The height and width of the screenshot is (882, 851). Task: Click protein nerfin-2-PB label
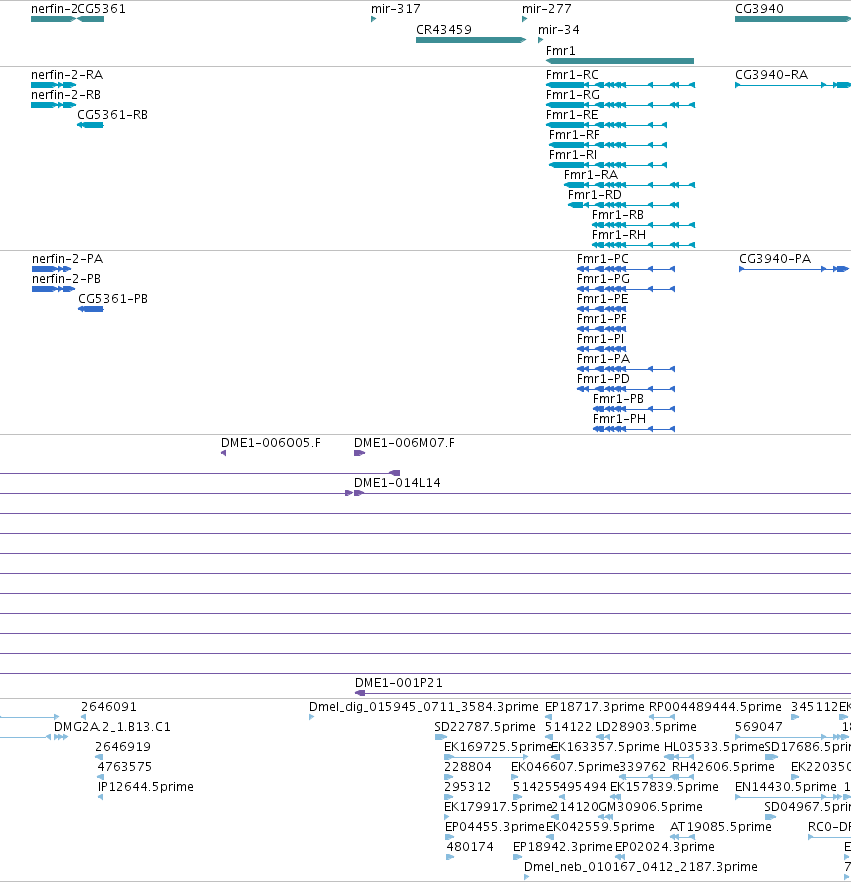click(66, 278)
